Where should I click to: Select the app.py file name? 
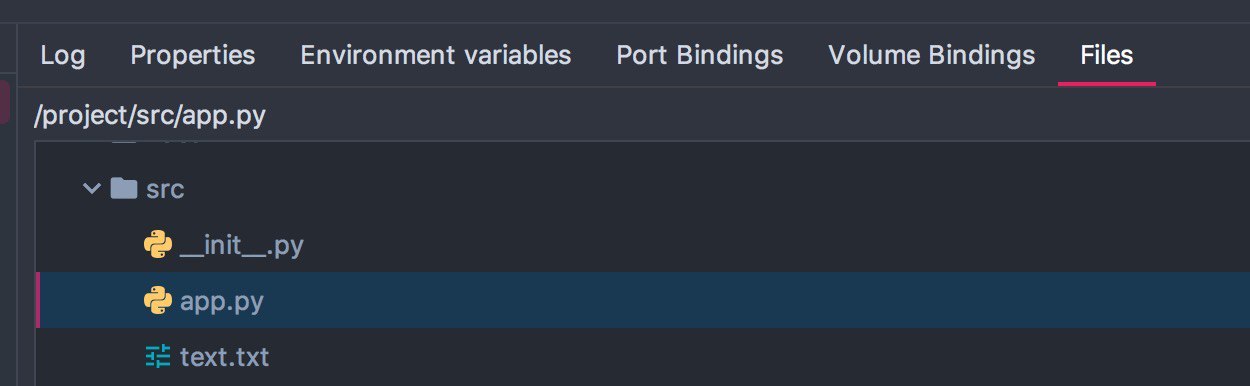click(222, 301)
